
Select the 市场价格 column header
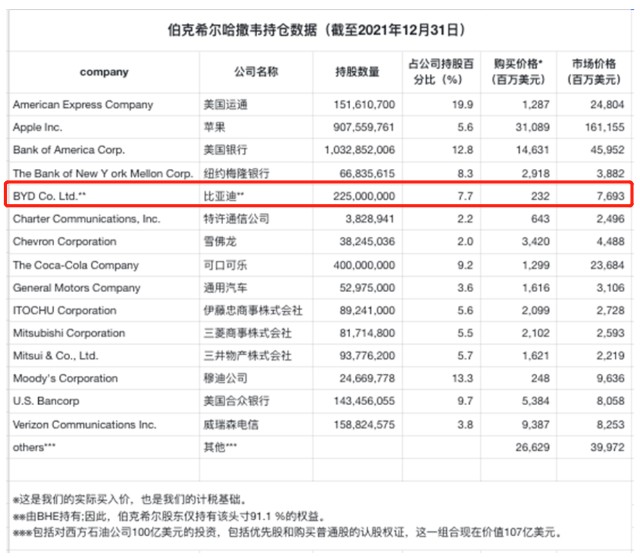(x=594, y=71)
